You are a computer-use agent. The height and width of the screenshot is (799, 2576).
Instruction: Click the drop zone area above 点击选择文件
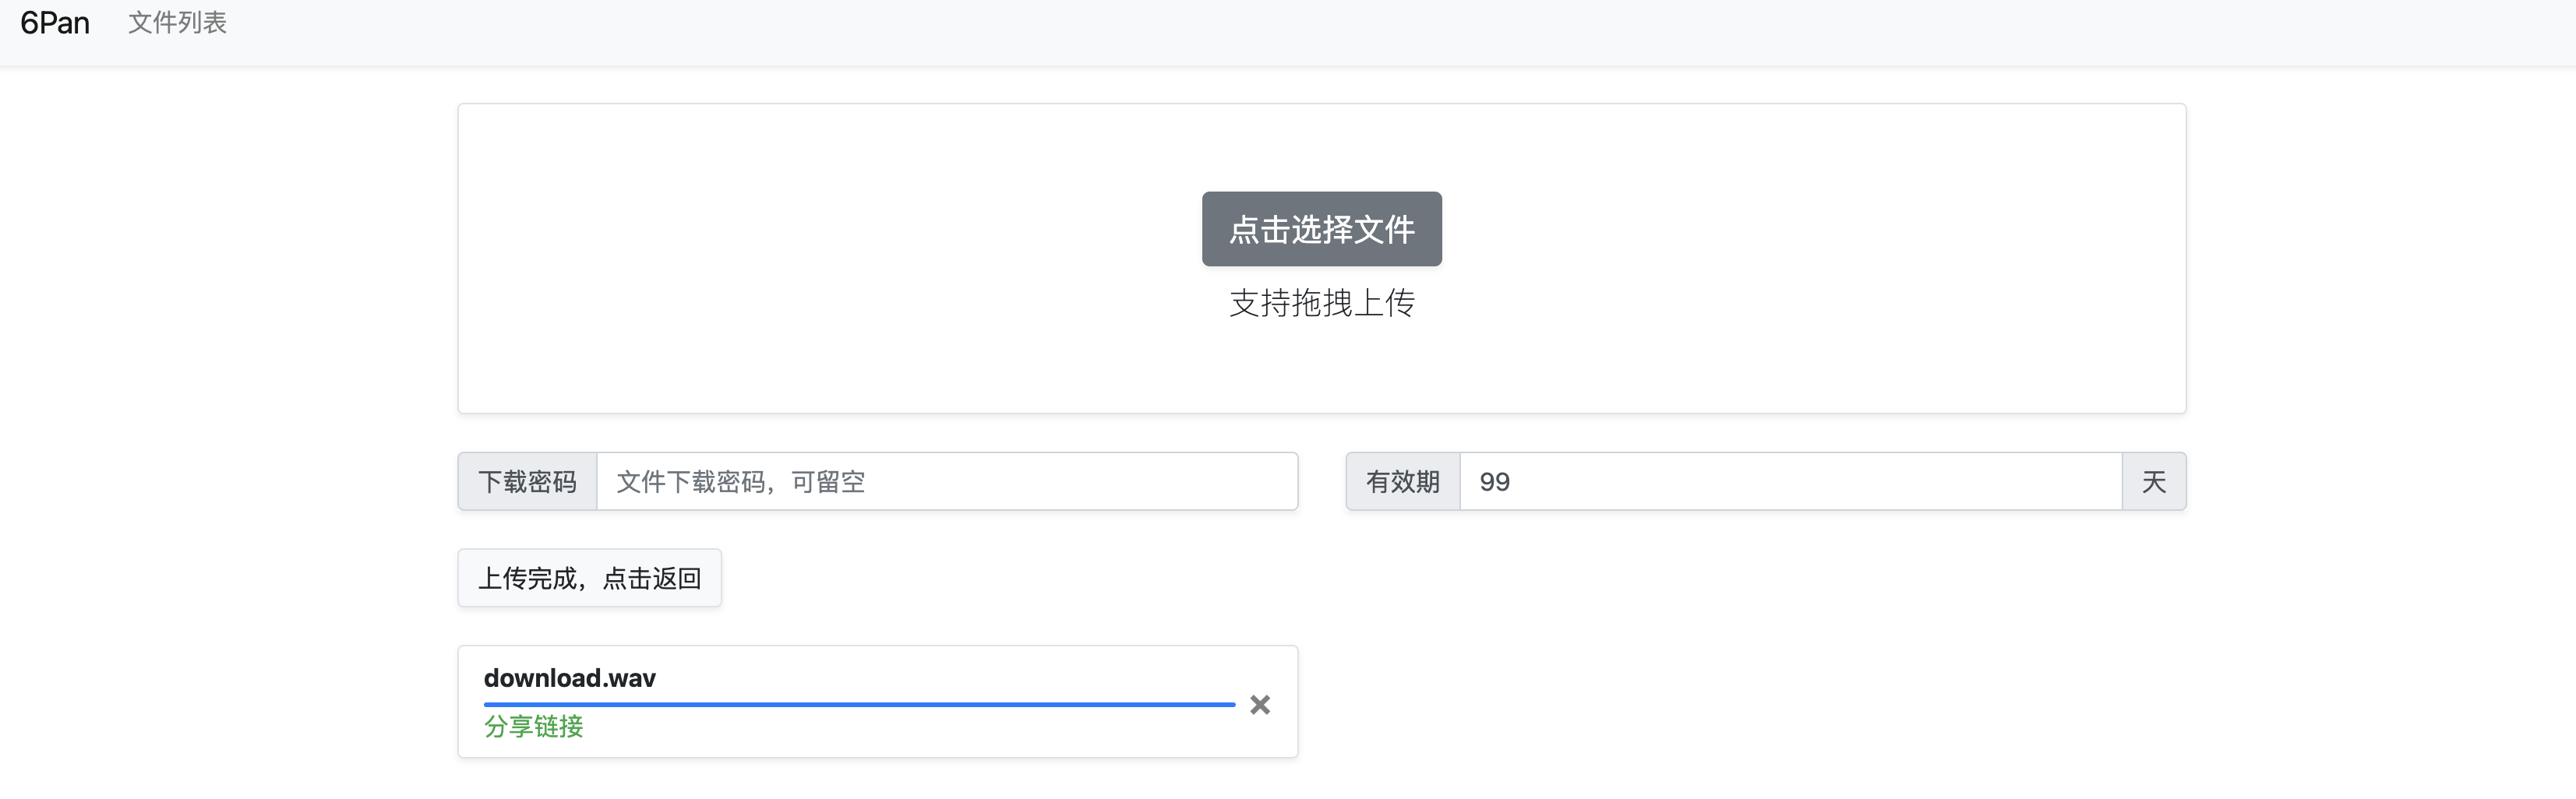pyautogui.click(x=1321, y=145)
